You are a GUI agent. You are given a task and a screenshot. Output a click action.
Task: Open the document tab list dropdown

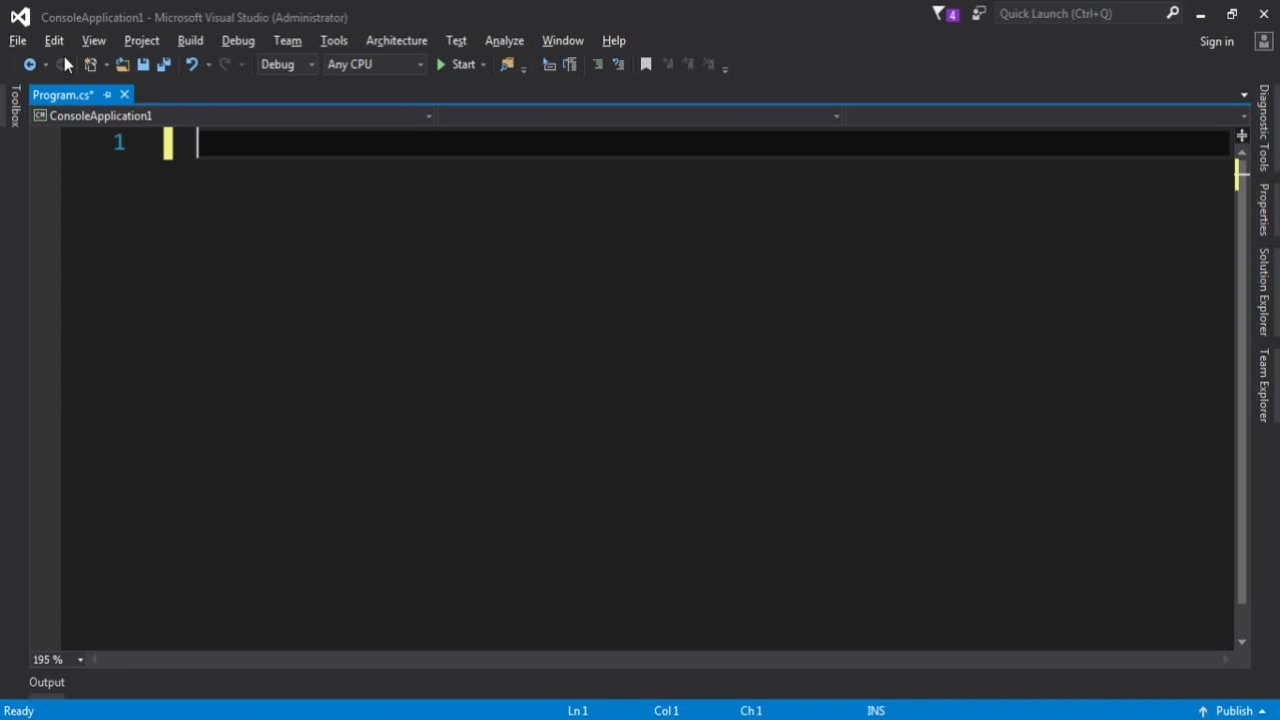1244,95
